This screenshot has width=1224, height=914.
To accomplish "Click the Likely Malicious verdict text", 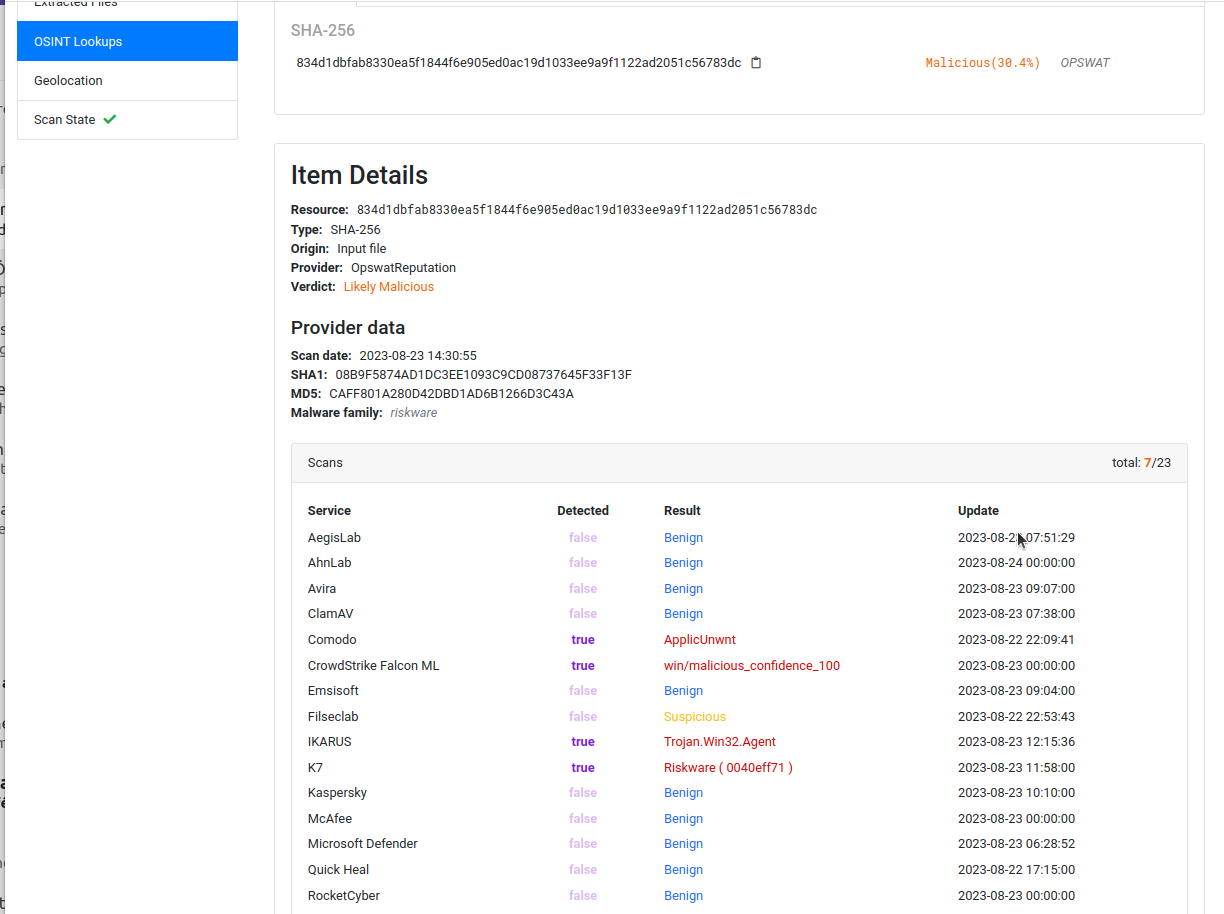I will pyautogui.click(x=389, y=287).
